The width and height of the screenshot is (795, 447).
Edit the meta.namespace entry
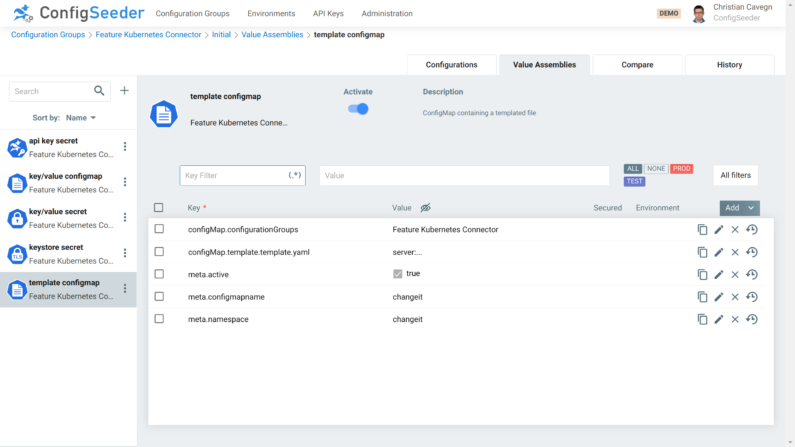718,319
